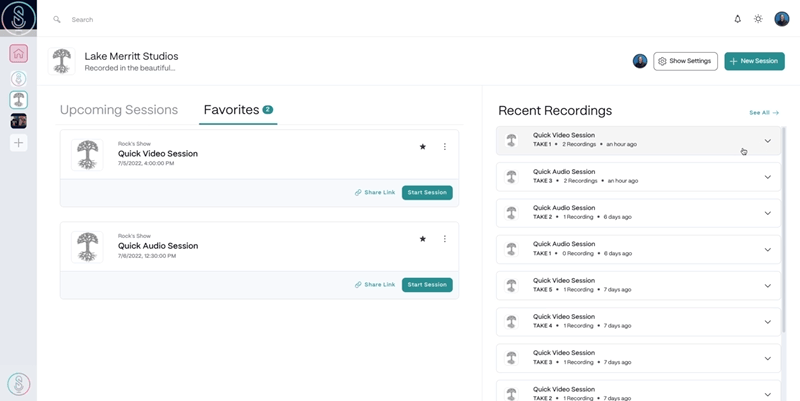Click the plus icon in left sidebar
800x401 pixels.
[18, 143]
